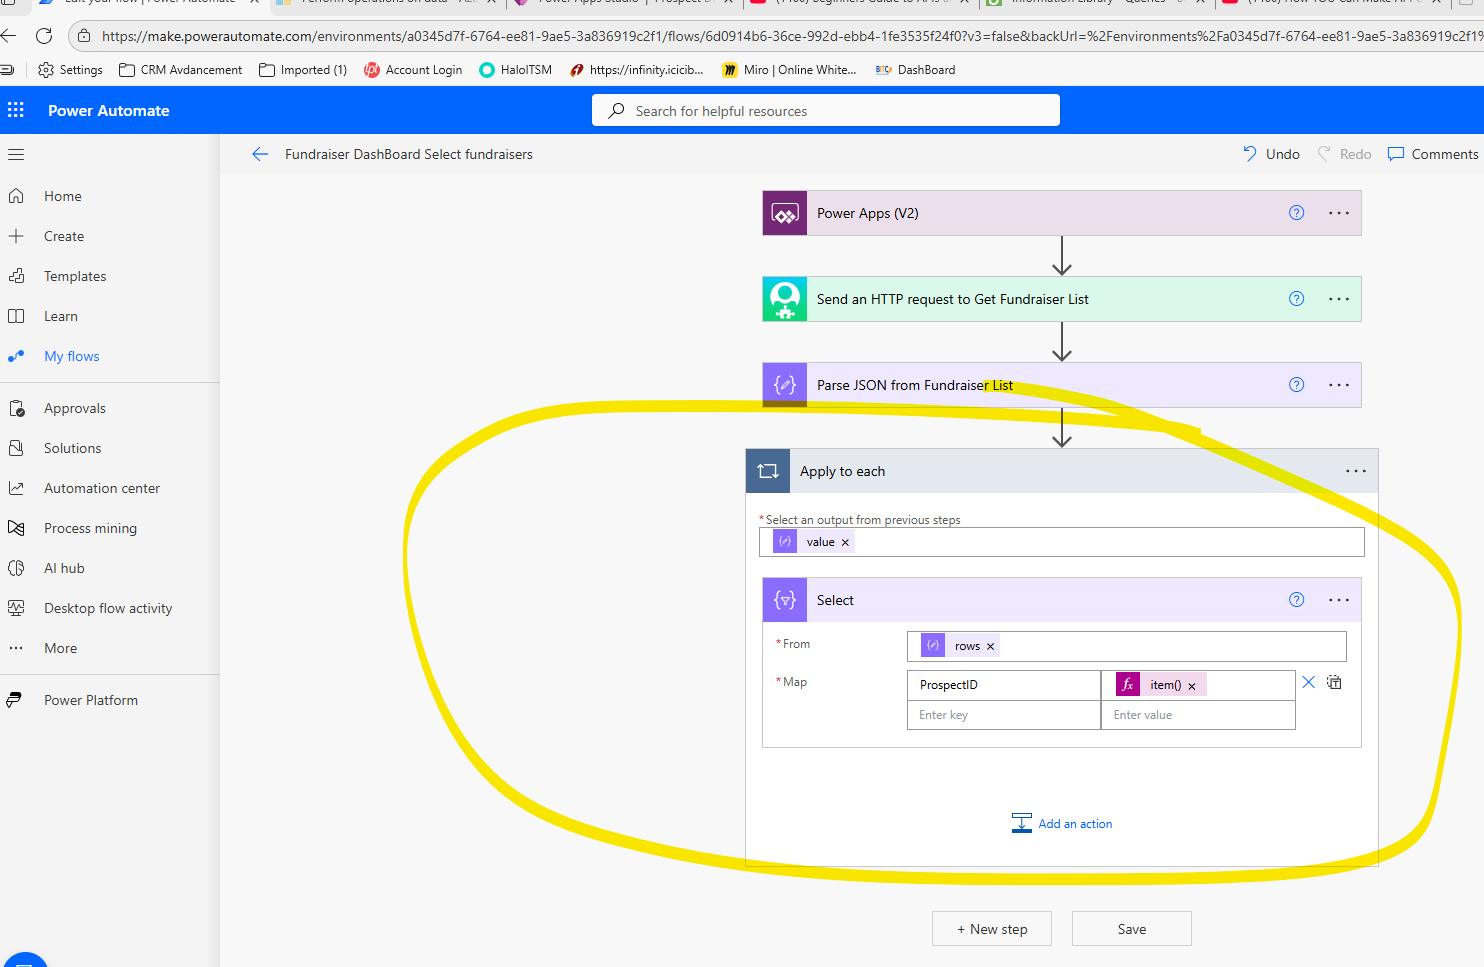Image resolution: width=1484 pixels, height=967 pixels.
Task: Go back using flow editor back arrow
Action: tap(260, 154)
